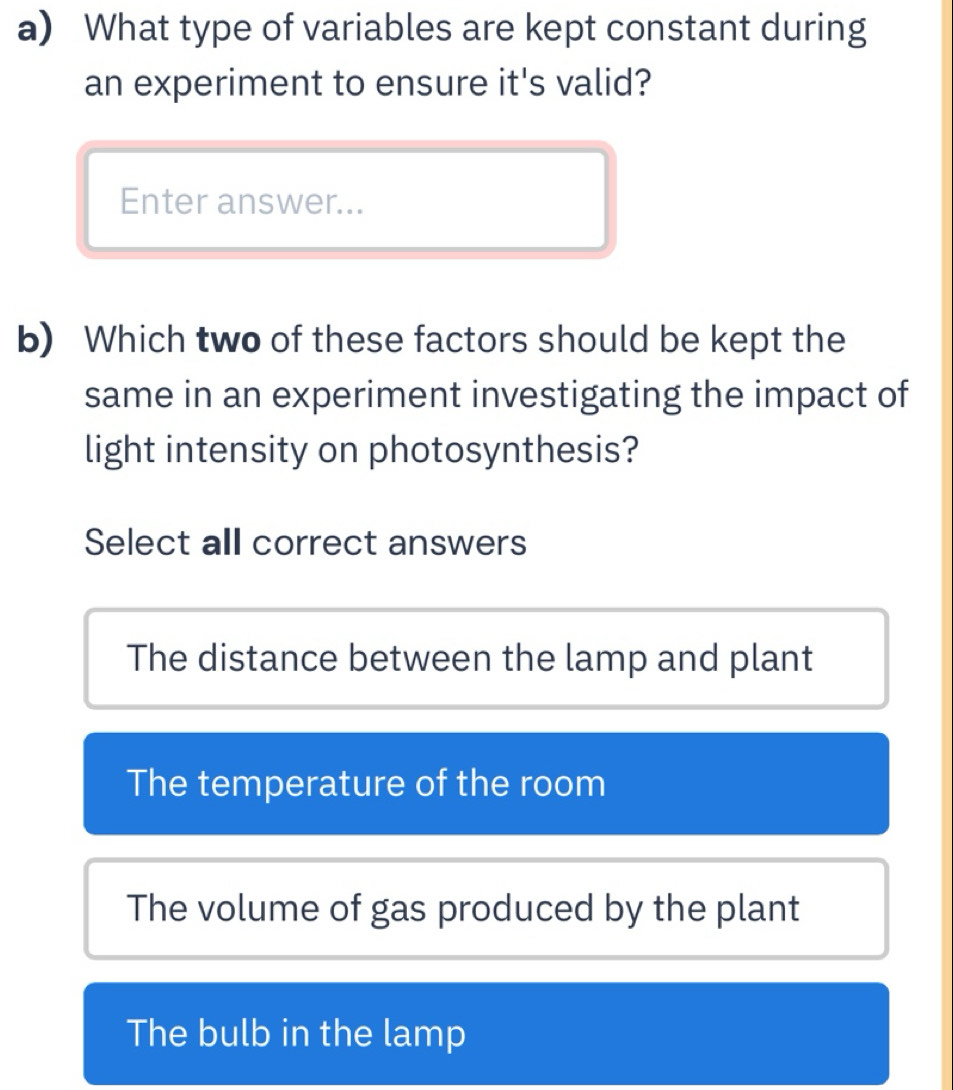The height and width of the screenshot is (1090, 953).
Task: Deselect 'The temperature of the room' option
Action: pos(486,783)
